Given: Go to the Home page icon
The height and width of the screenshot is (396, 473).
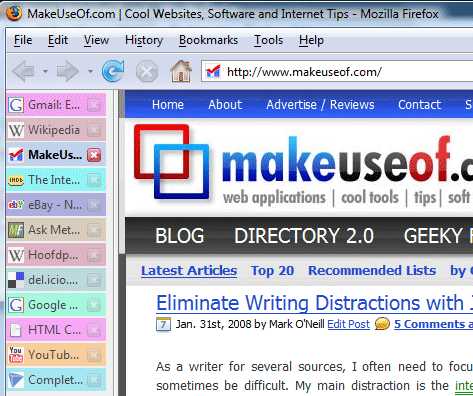Looking at the screenshot, I should (181, 71).
